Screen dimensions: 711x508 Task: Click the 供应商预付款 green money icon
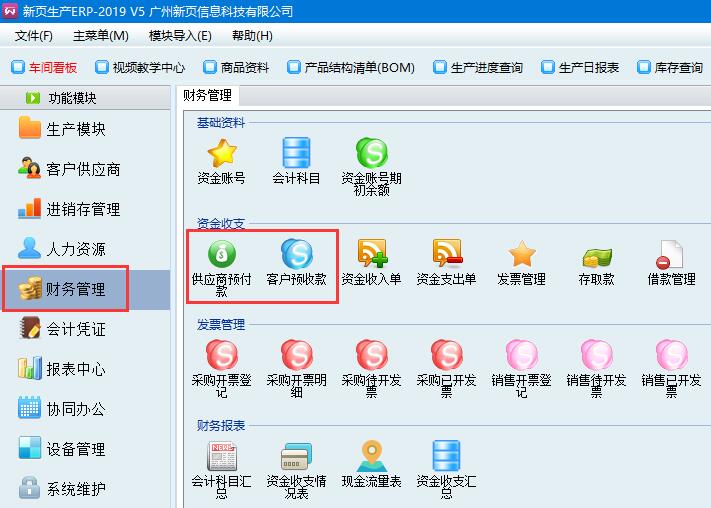[x=221, y=254]
